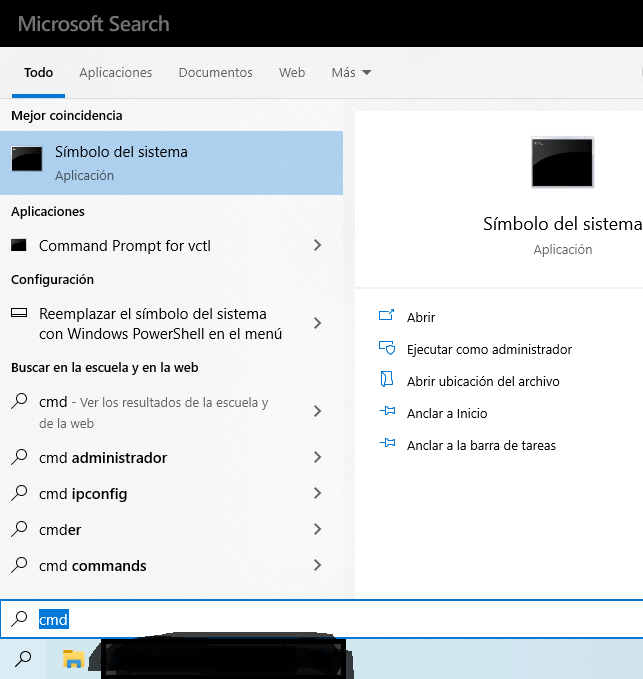Screen dimensions: 643x679
Task: Click the magnifier icon beside cmd web results
Action: pos(19,401)
